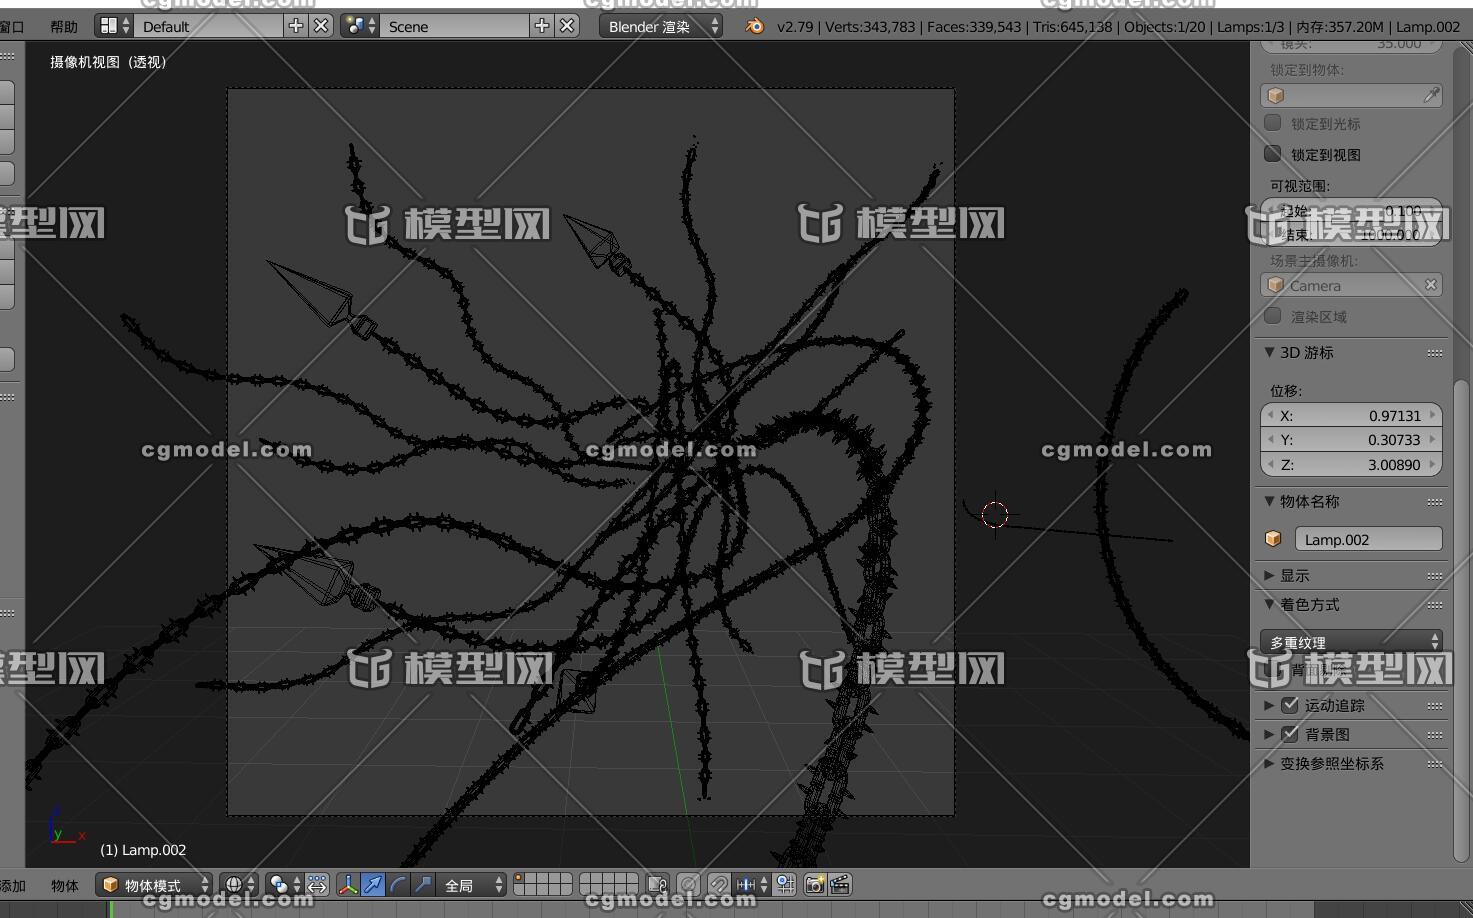
Task: Click the Blender logo icon in header
Action: click(x=755, y=27)
